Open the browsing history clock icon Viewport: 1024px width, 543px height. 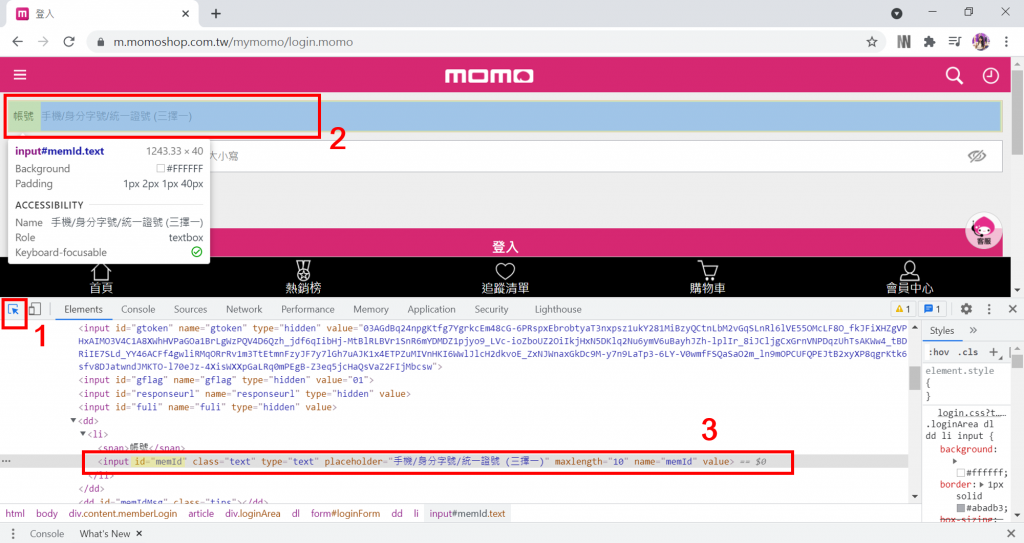(x=991, y=76)
